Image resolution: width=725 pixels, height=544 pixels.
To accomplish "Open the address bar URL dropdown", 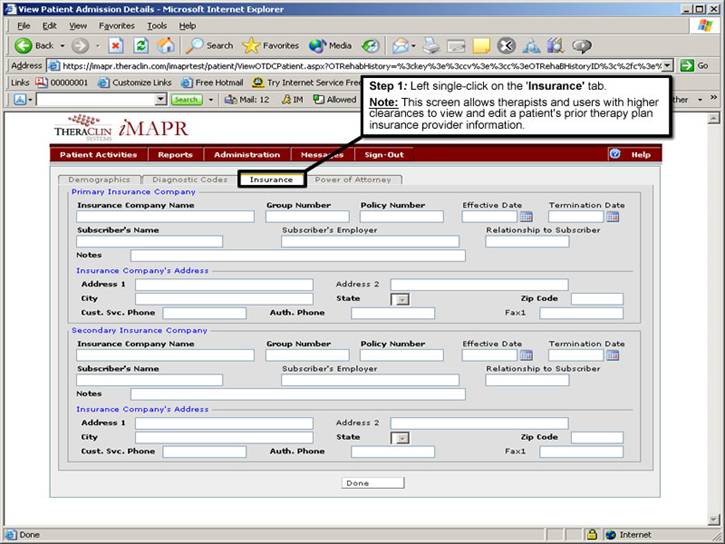I will click(667, 65).
